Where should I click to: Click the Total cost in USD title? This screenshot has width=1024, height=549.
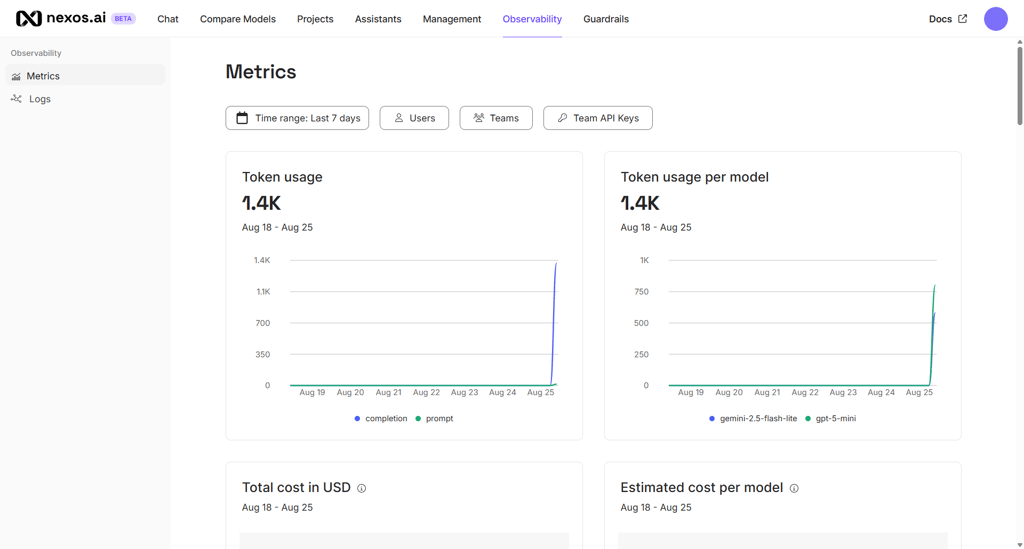296,488
